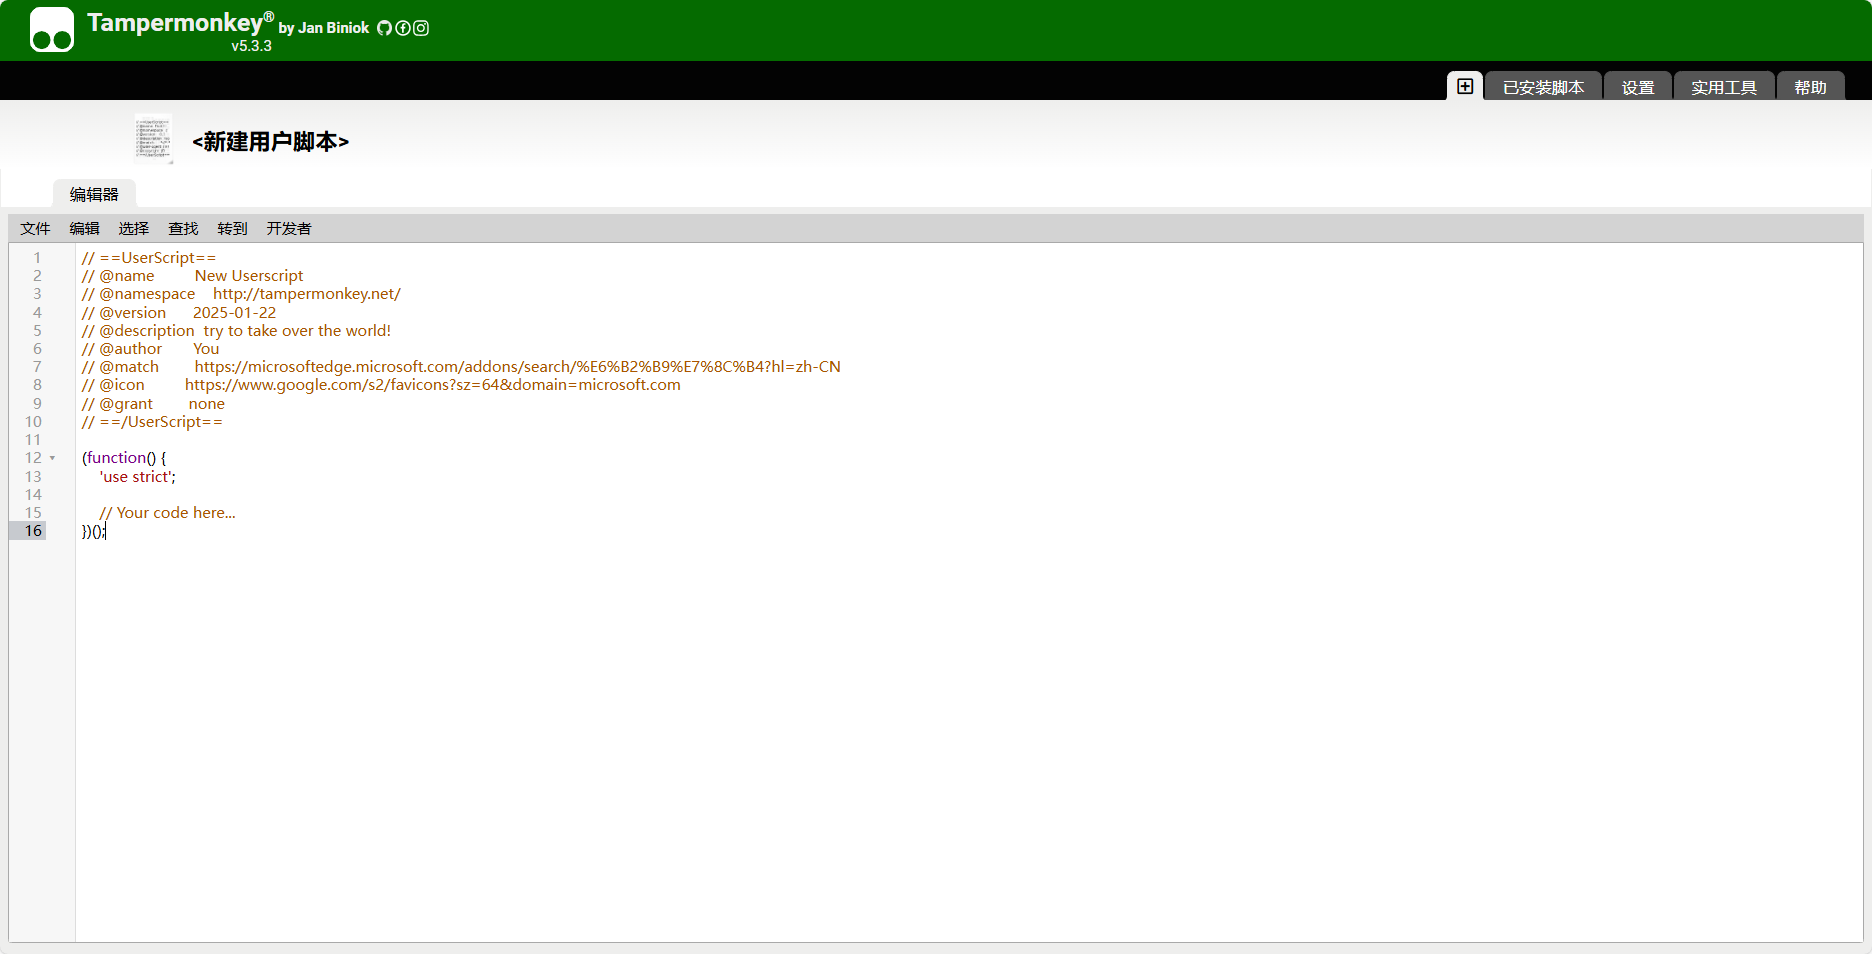Collapse the function fold arrow at line 12
Viewport: 1872px width, 954px height.
click(x=53, y=458)
